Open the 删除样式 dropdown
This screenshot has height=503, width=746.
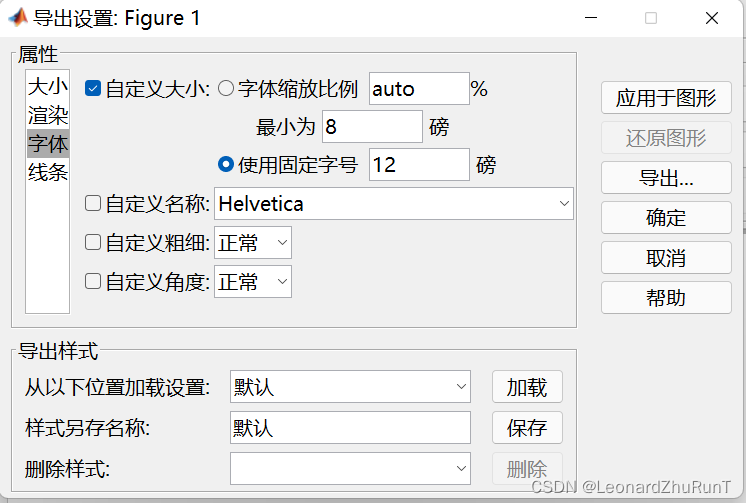(x=350, y=468)
